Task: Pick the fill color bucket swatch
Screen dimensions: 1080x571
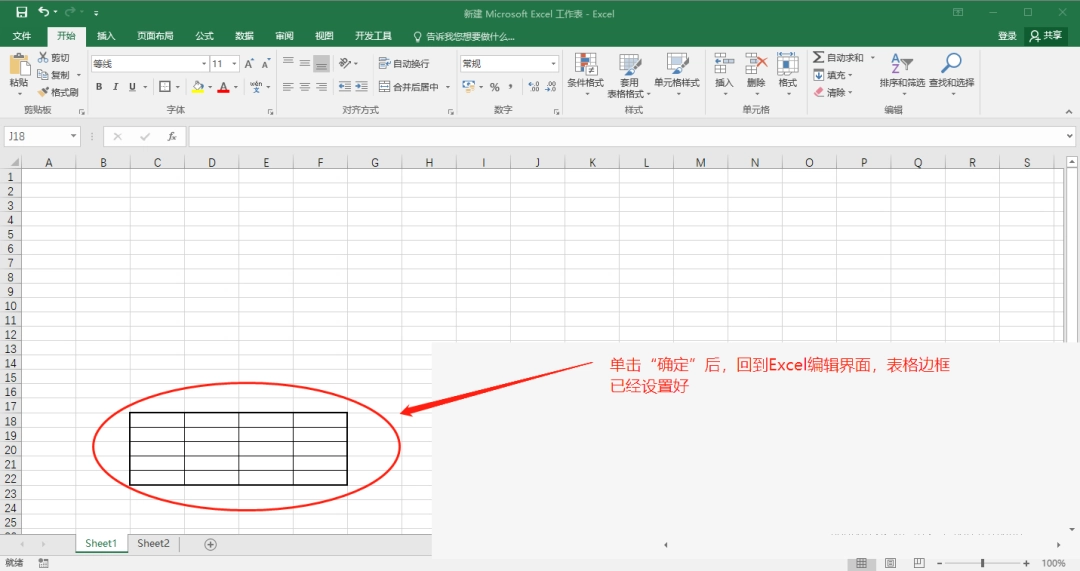Action: [198, 87]
